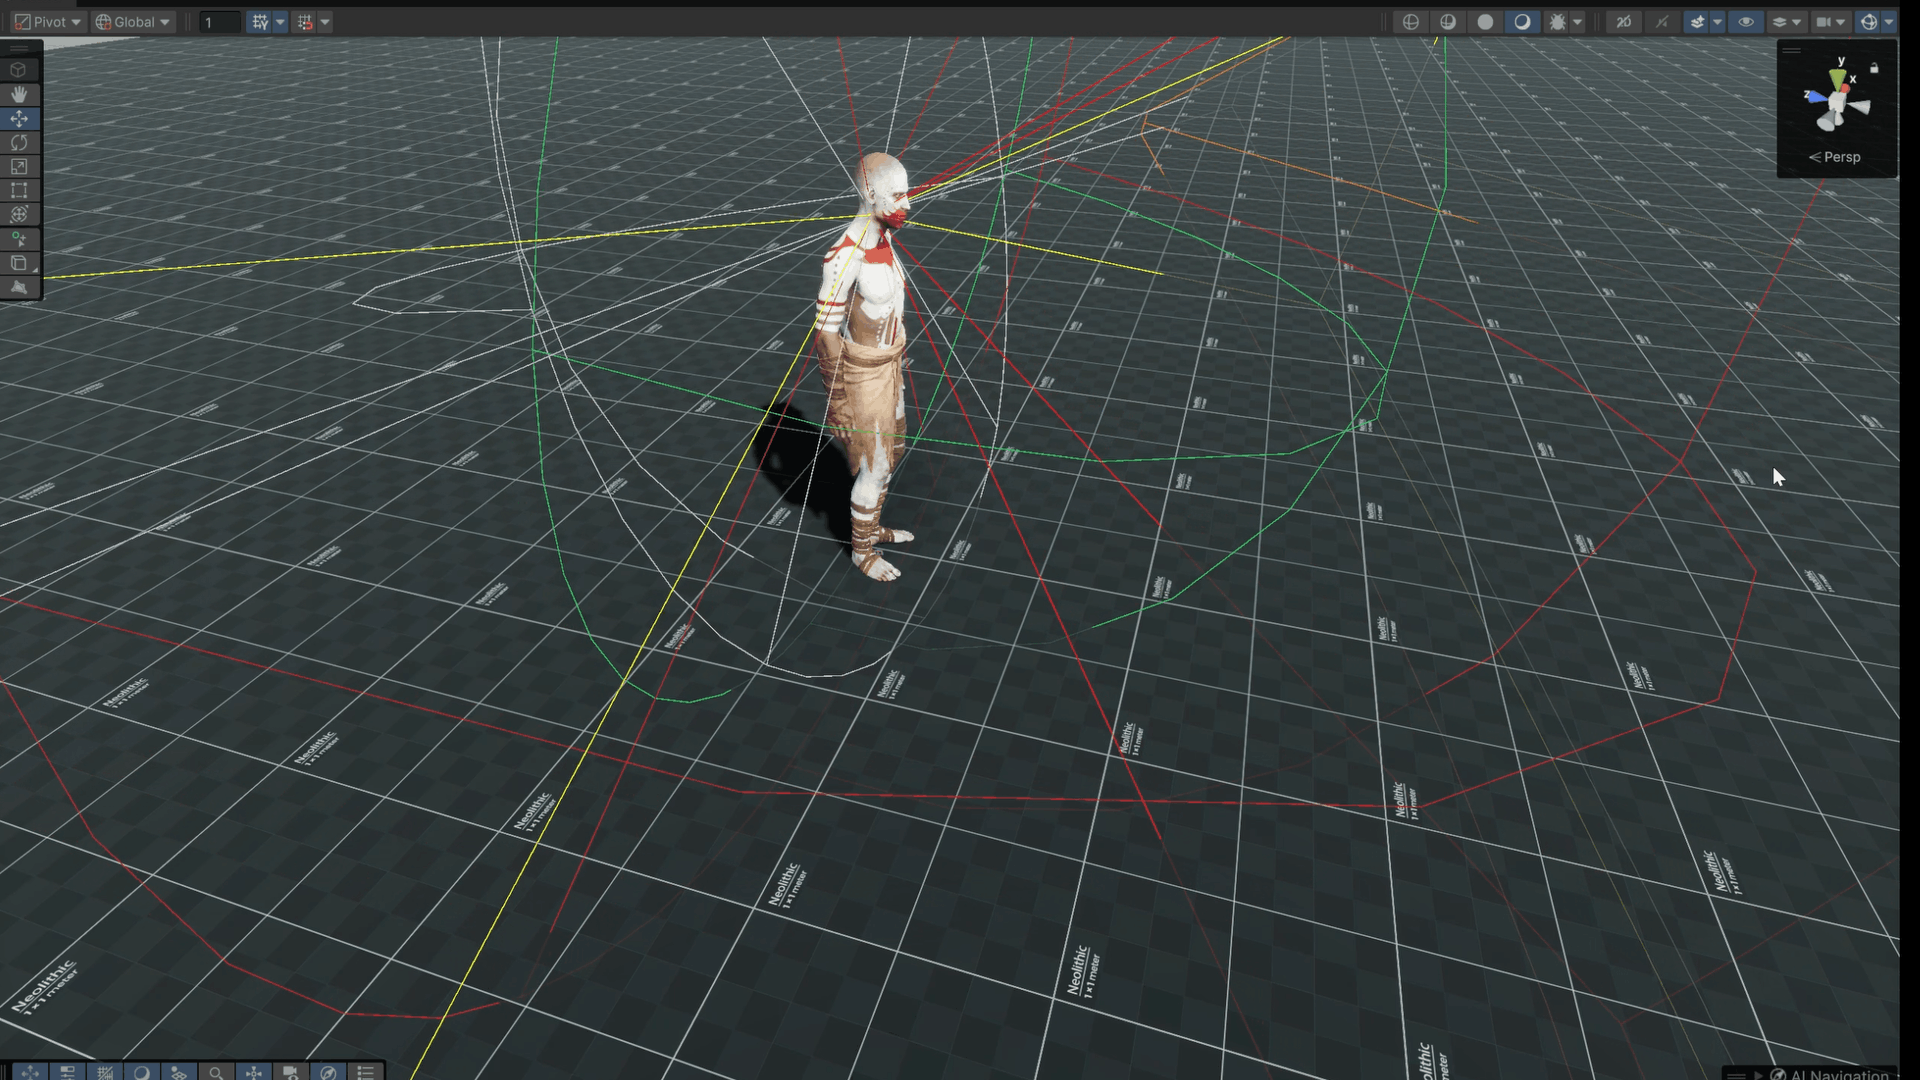This screenshot has width=1920, height=1080.
Task: Click the green Y axis cone on gizmo
Action: click(1838, 78)
